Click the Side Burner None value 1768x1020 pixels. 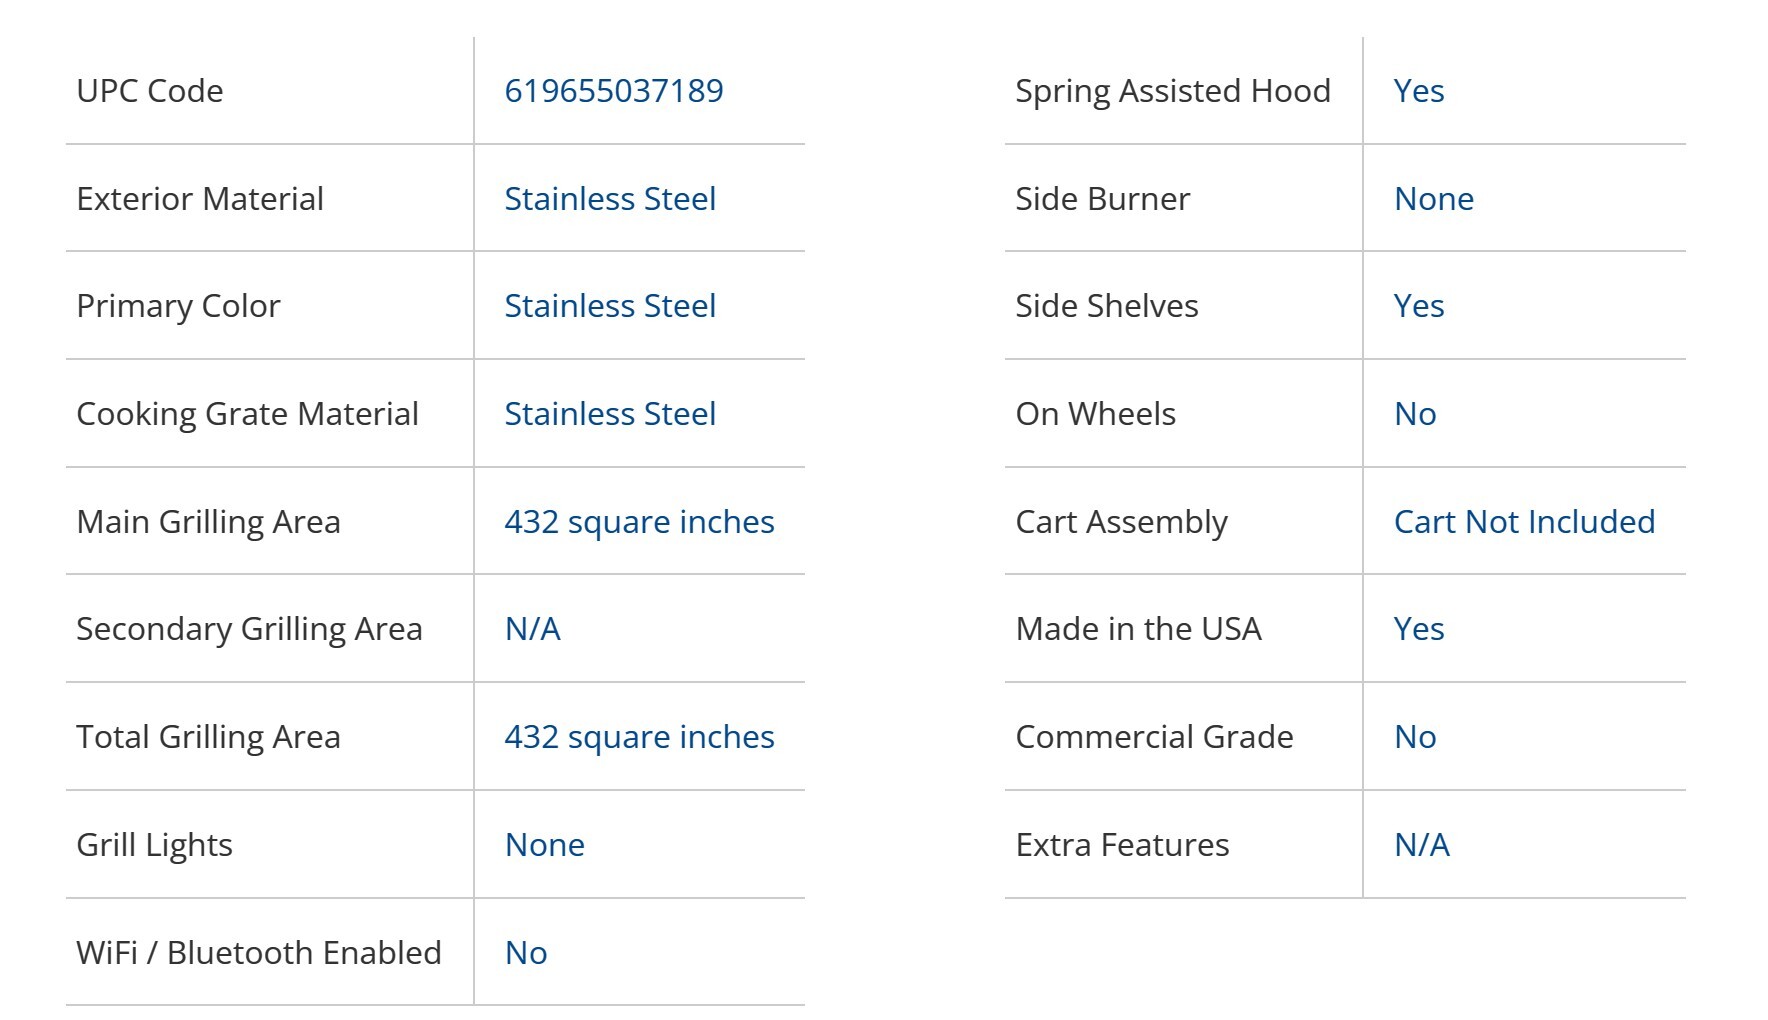click(1433, 199)
